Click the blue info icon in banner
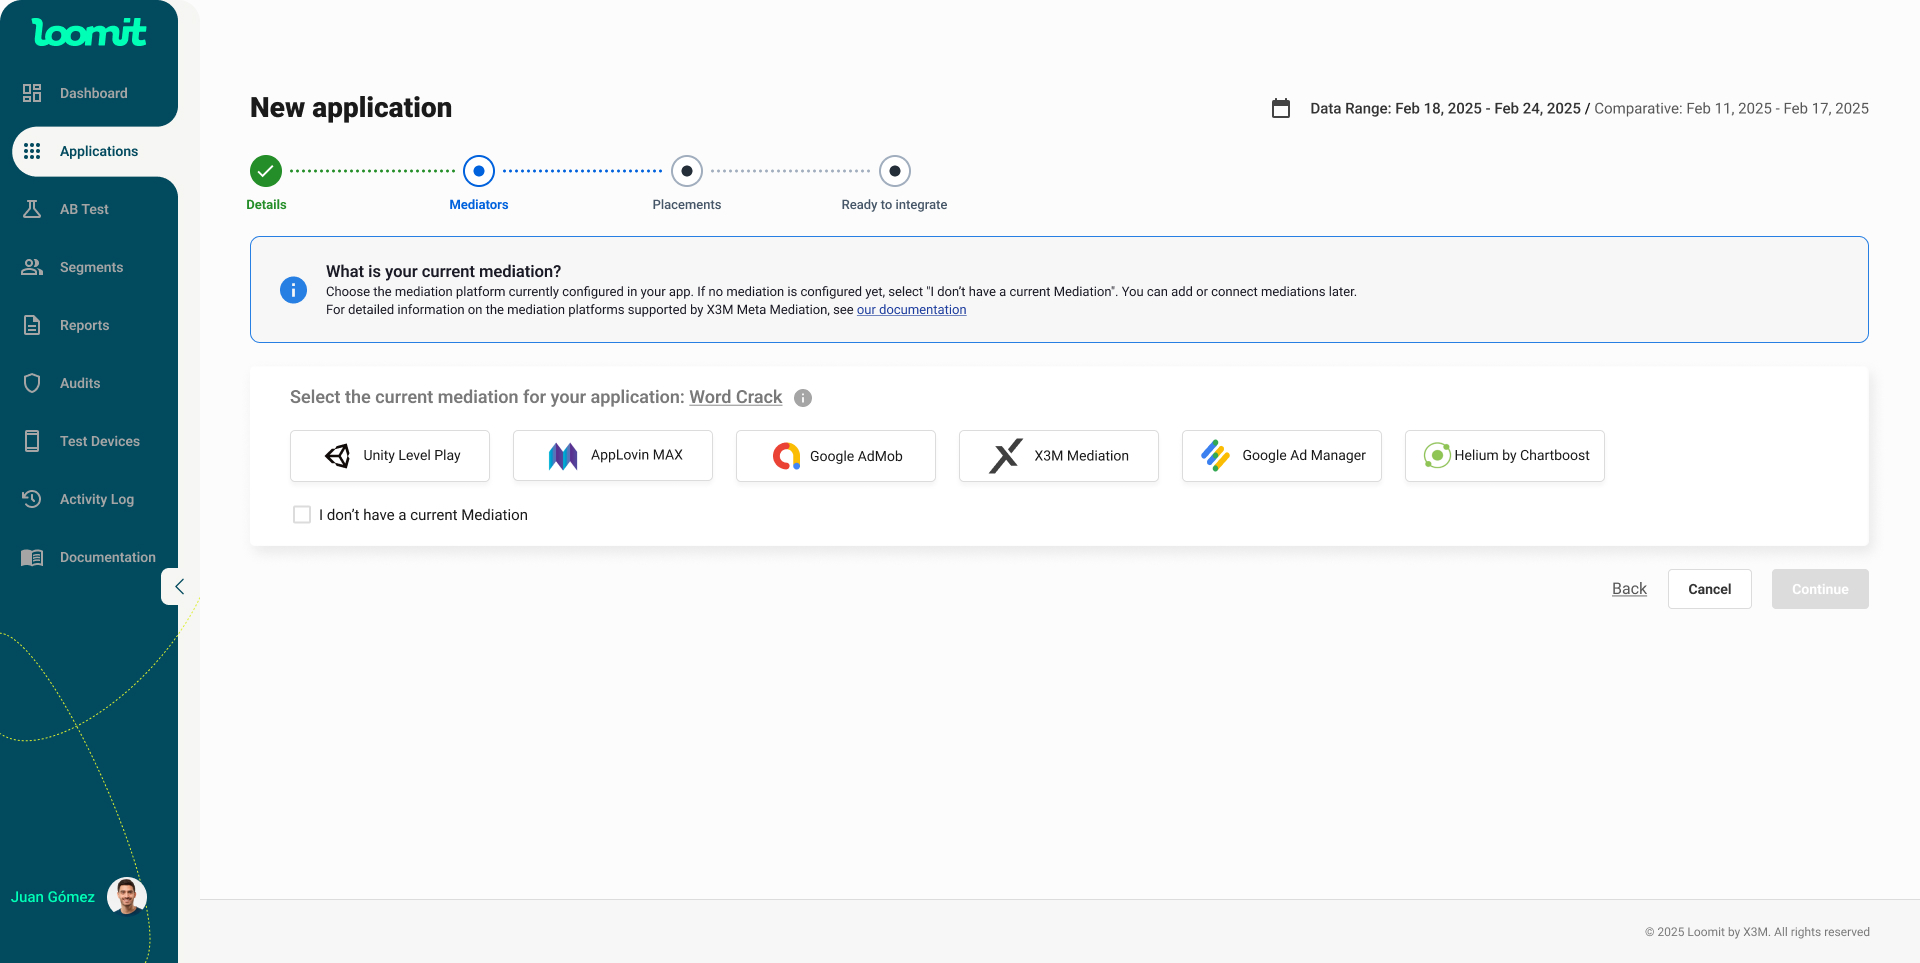 click(x=293, y=290)
